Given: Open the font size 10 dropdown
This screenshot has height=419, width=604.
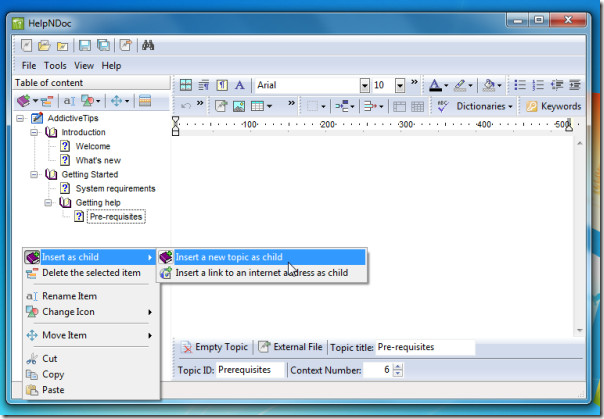Looking at the screenshot, I should [x=400, y=85].
